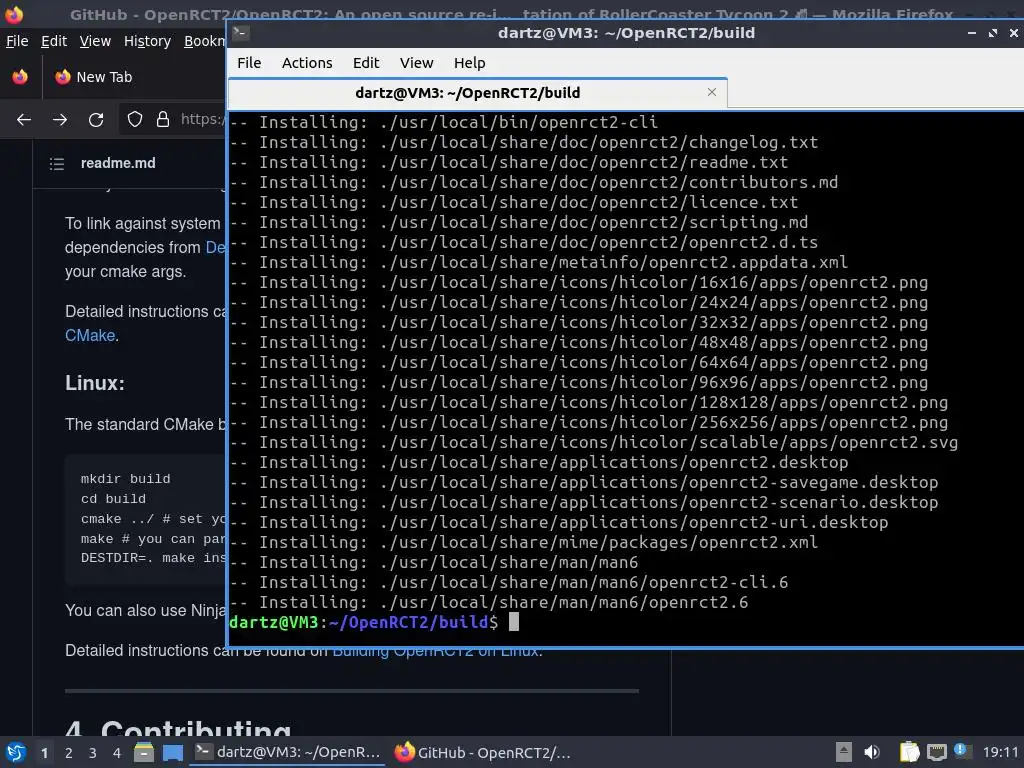Open the volume control in the system tray
Screen dimensions: 1024x768
click(x=872, y=752)
